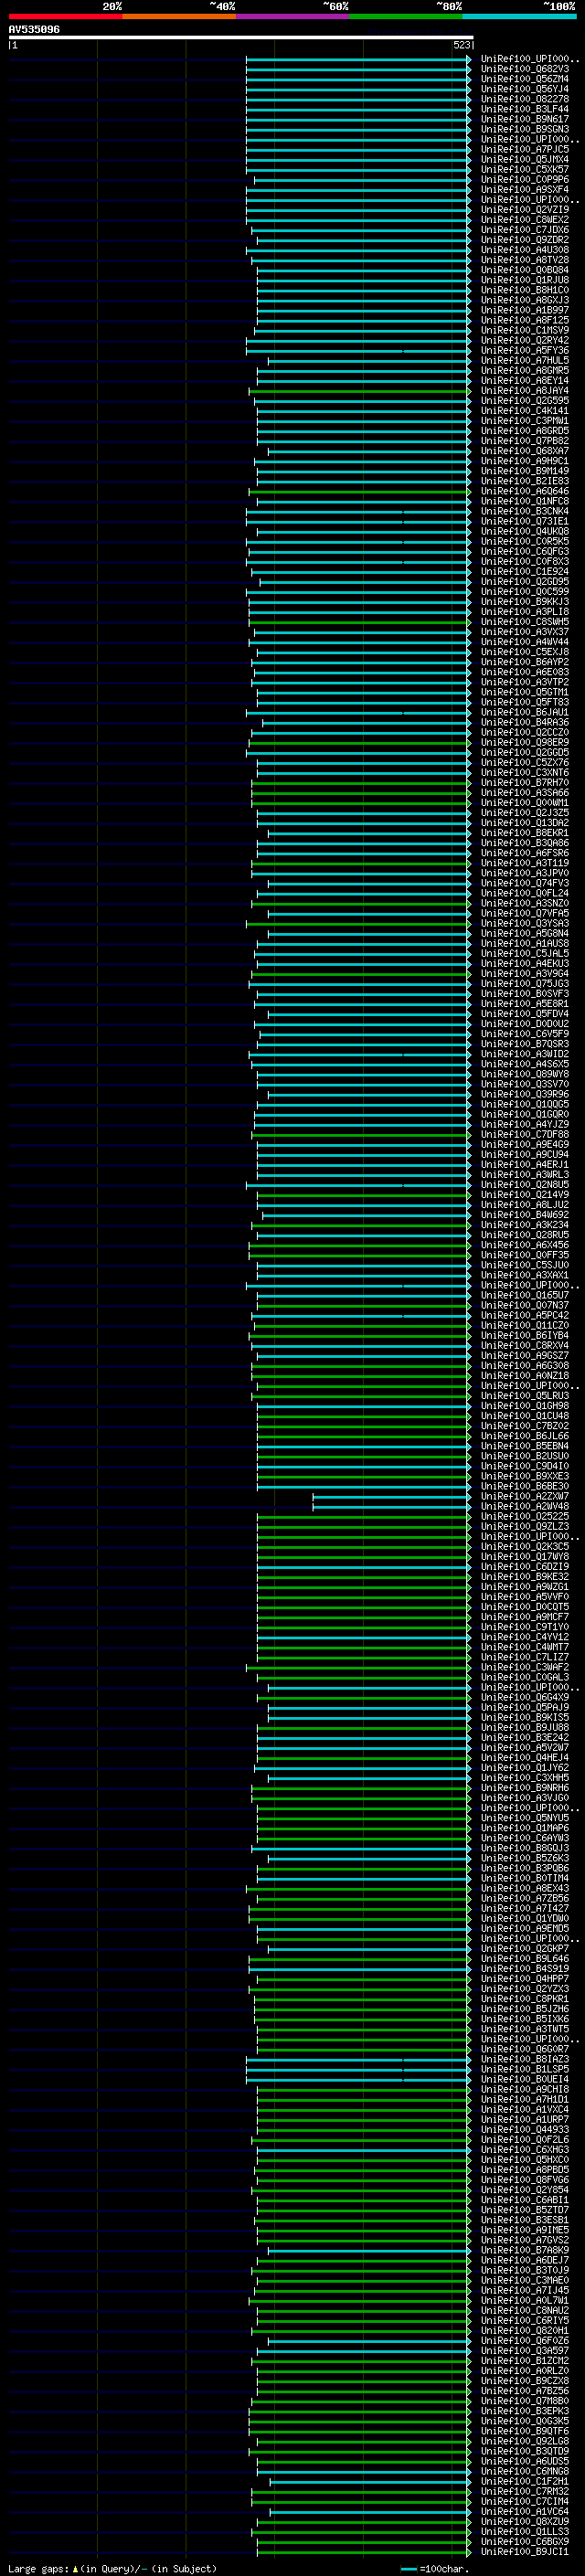Open hit UniRef100_B9XXE3
Viewport: 585px width, 2576px height.
pos(525,1476)
